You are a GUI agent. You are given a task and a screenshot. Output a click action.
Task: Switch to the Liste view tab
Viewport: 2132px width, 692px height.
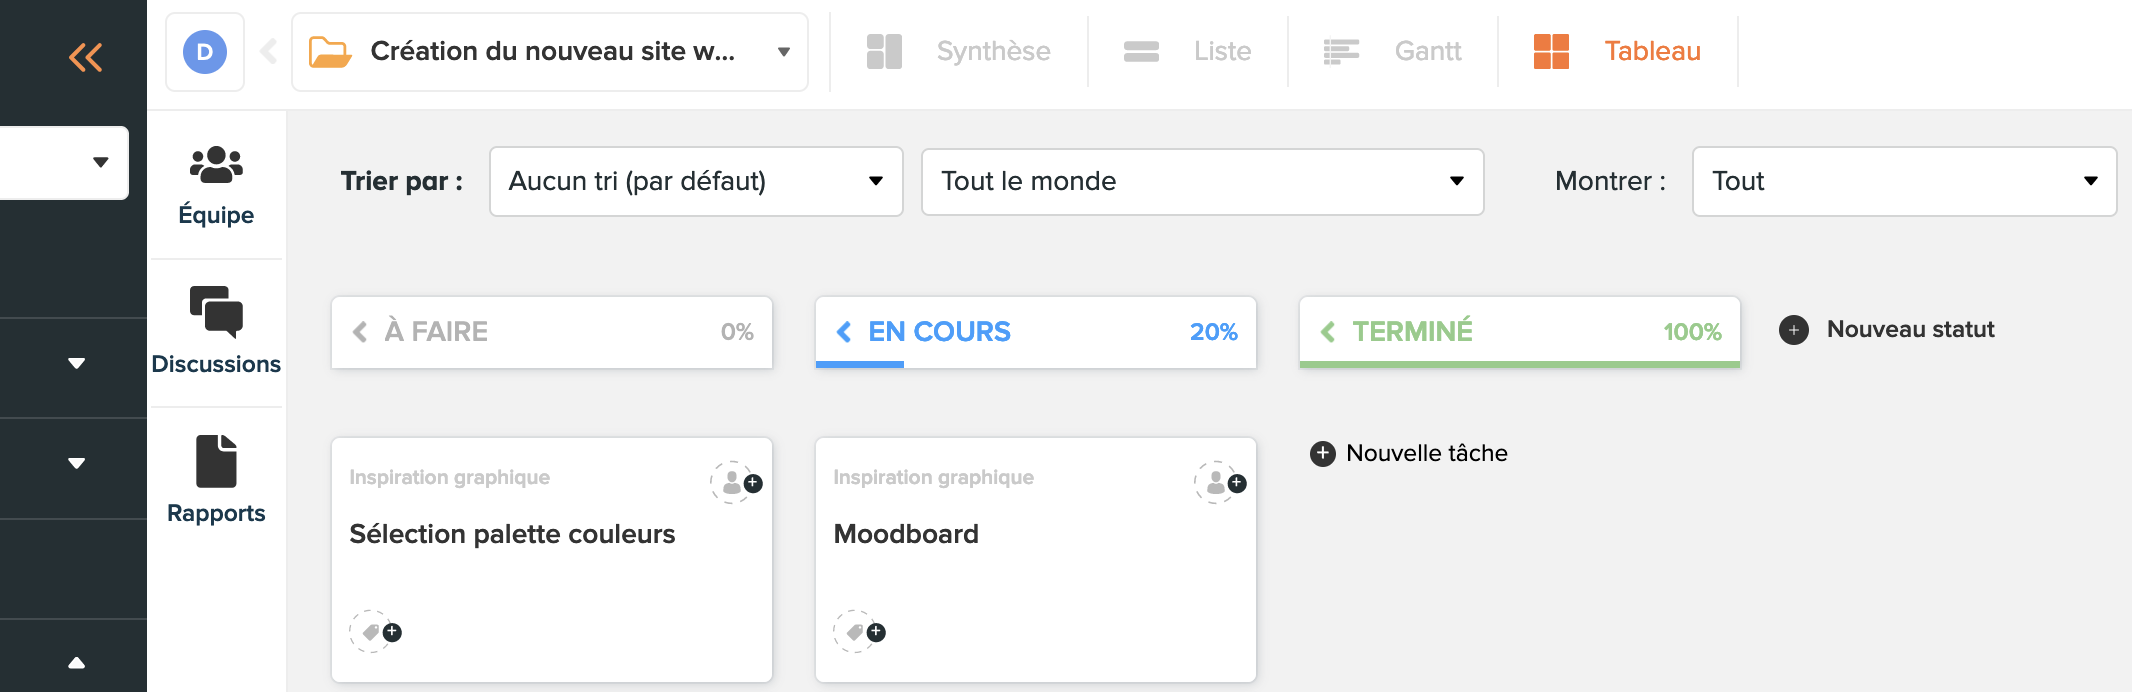(x=1188, y=52)
